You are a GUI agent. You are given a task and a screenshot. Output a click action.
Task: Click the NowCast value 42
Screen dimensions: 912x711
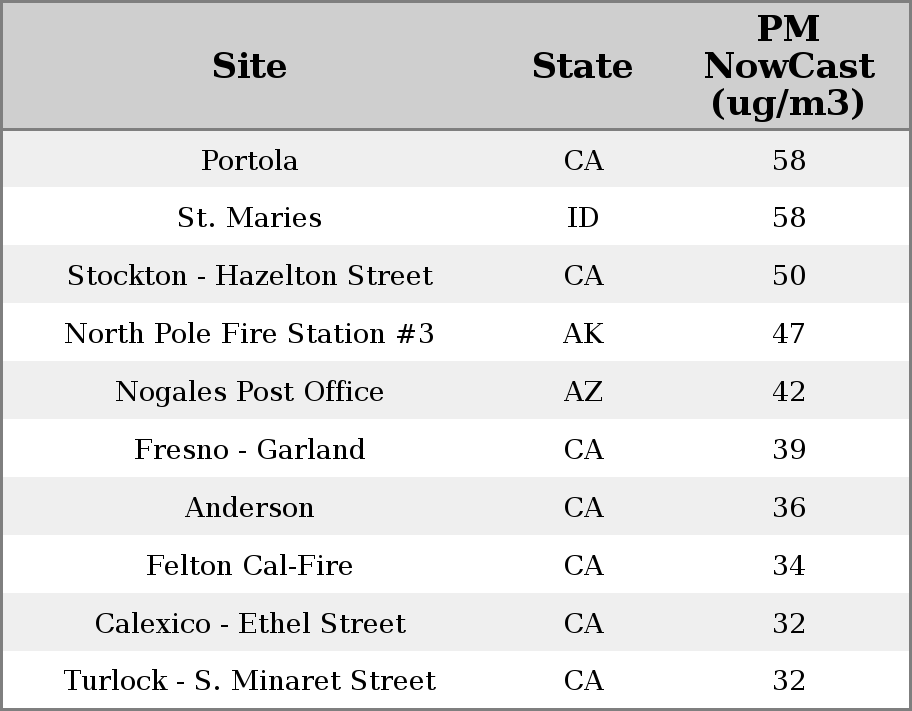tap(789, 392)
